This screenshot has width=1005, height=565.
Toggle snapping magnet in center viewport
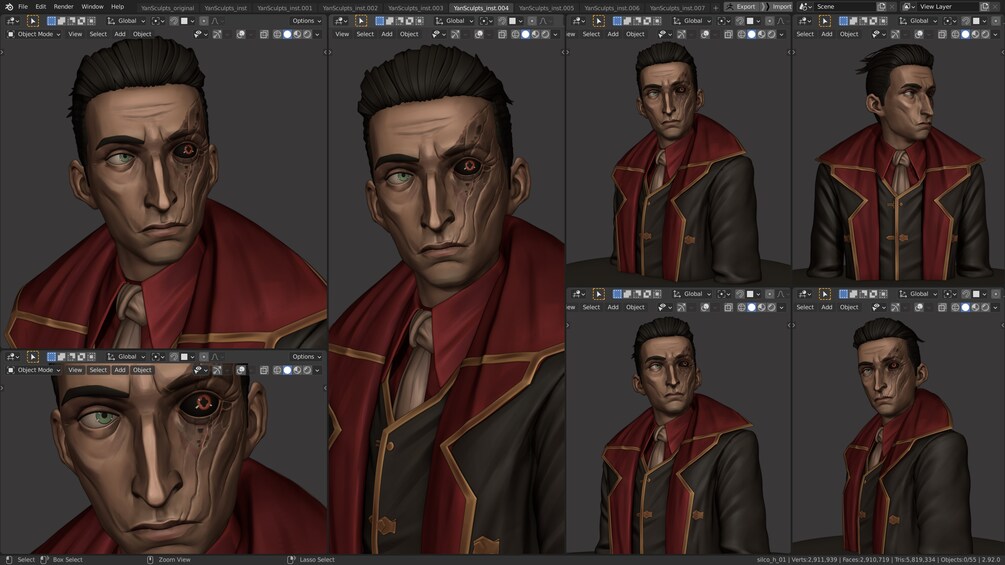click(x=502, y=20)
